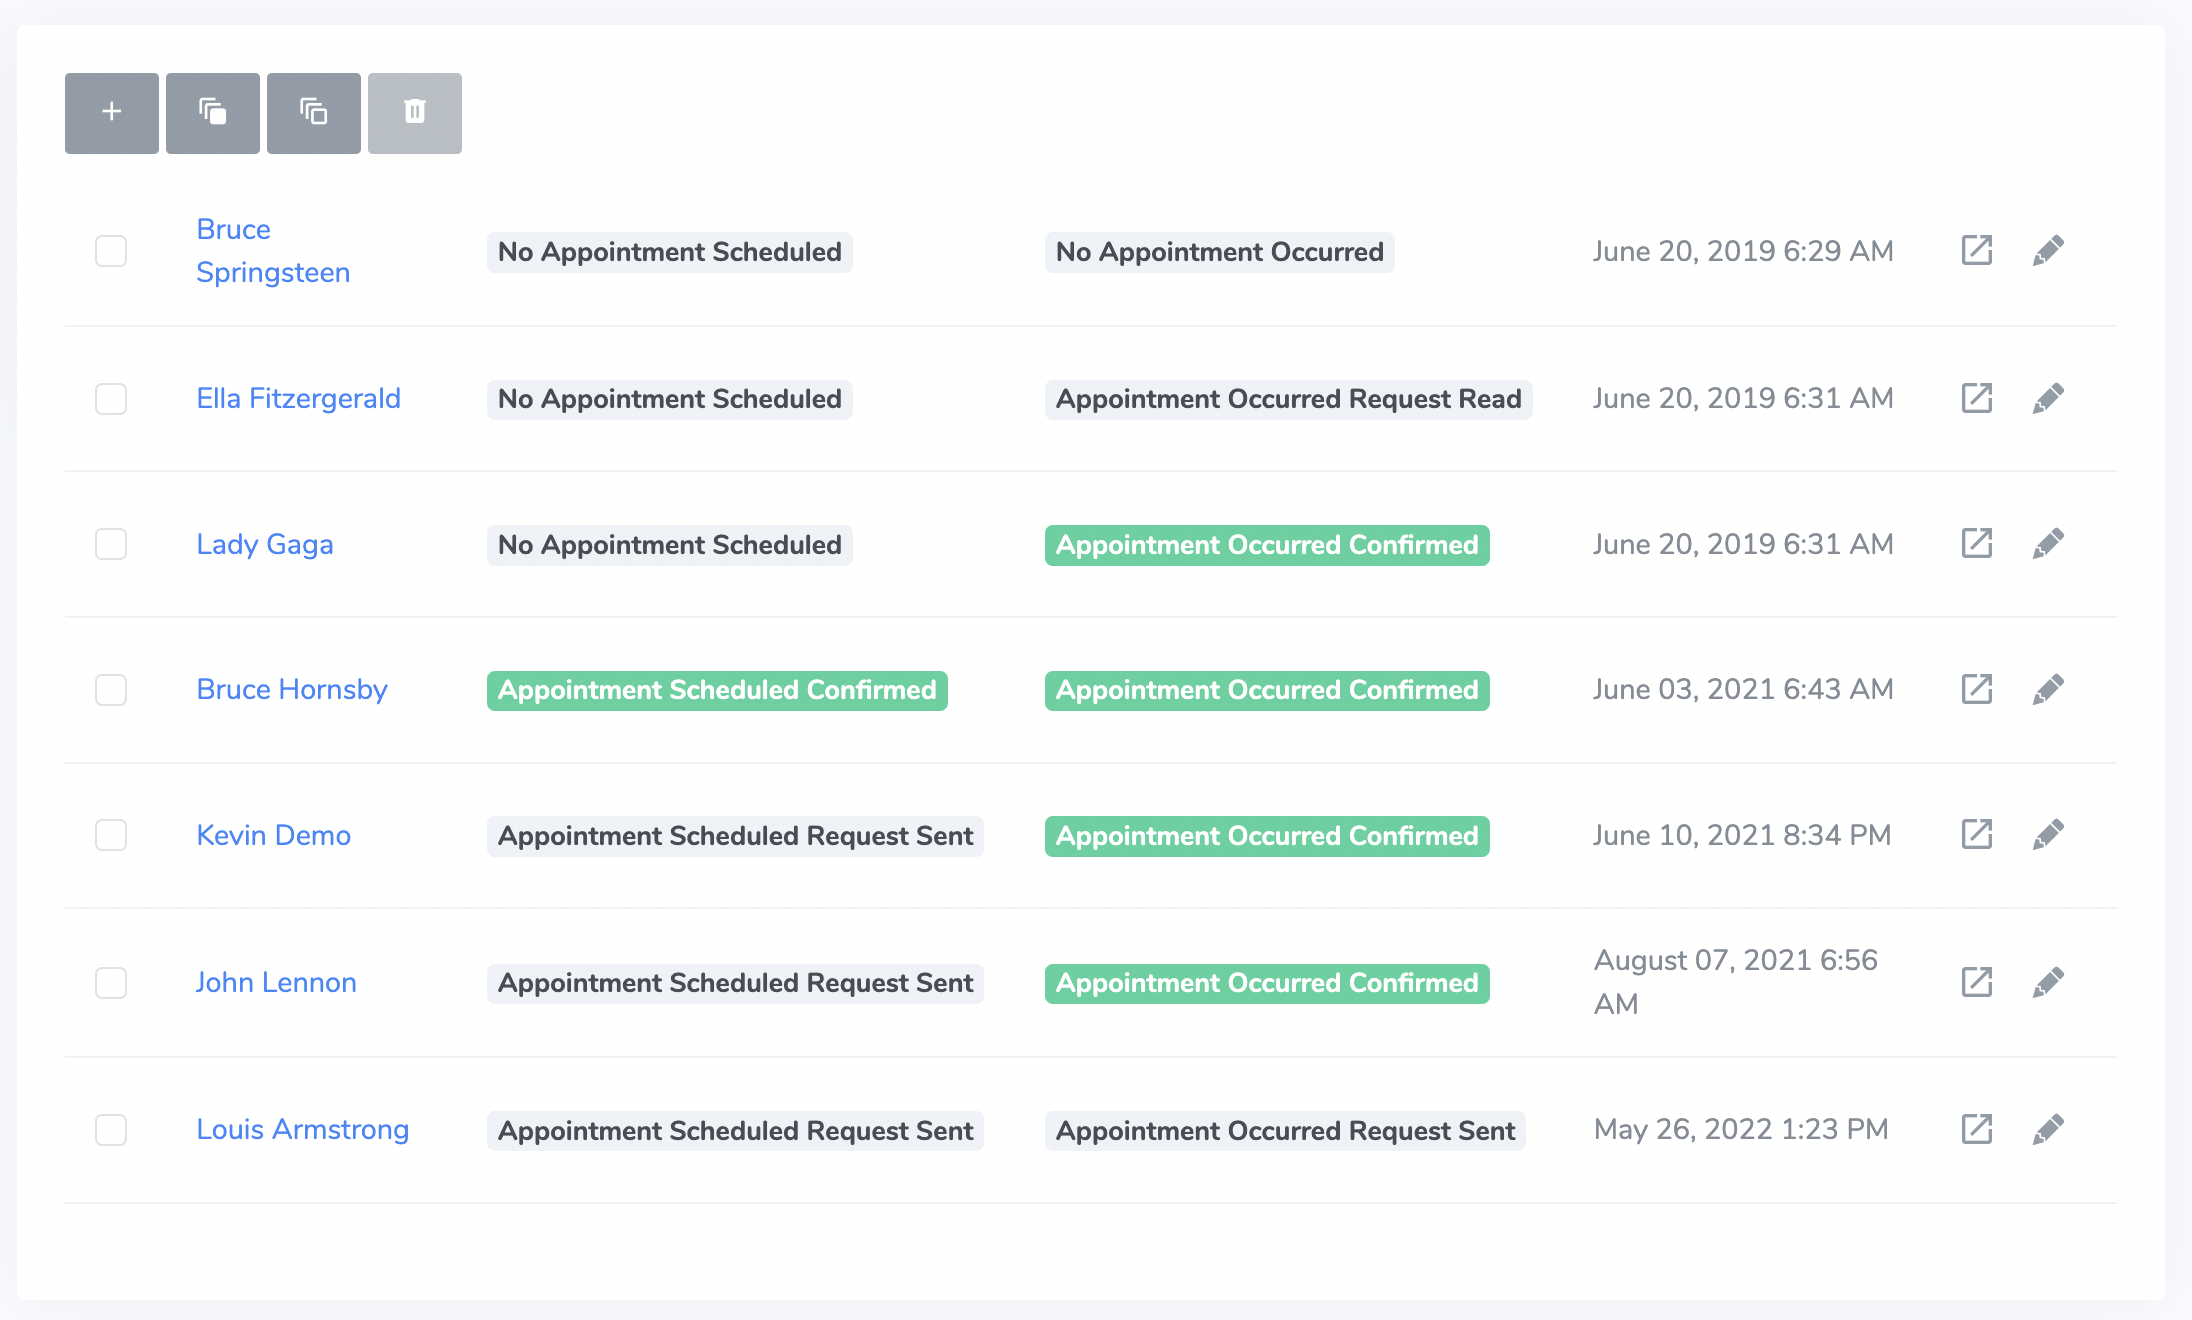The width and height of the screenshot is (2192, 1320).
Task: Click the trash delete button
Action: (414, 112)
